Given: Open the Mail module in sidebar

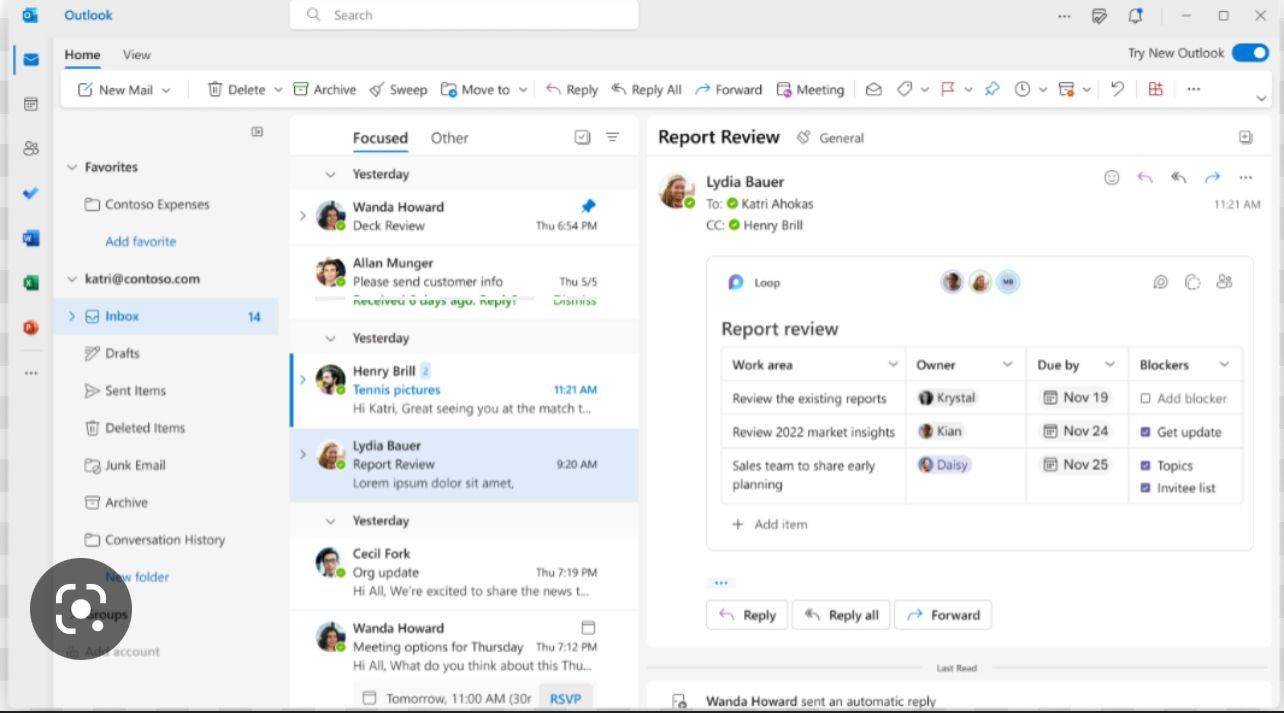Looking at the screenshot, I should click(x=31, y=60).
